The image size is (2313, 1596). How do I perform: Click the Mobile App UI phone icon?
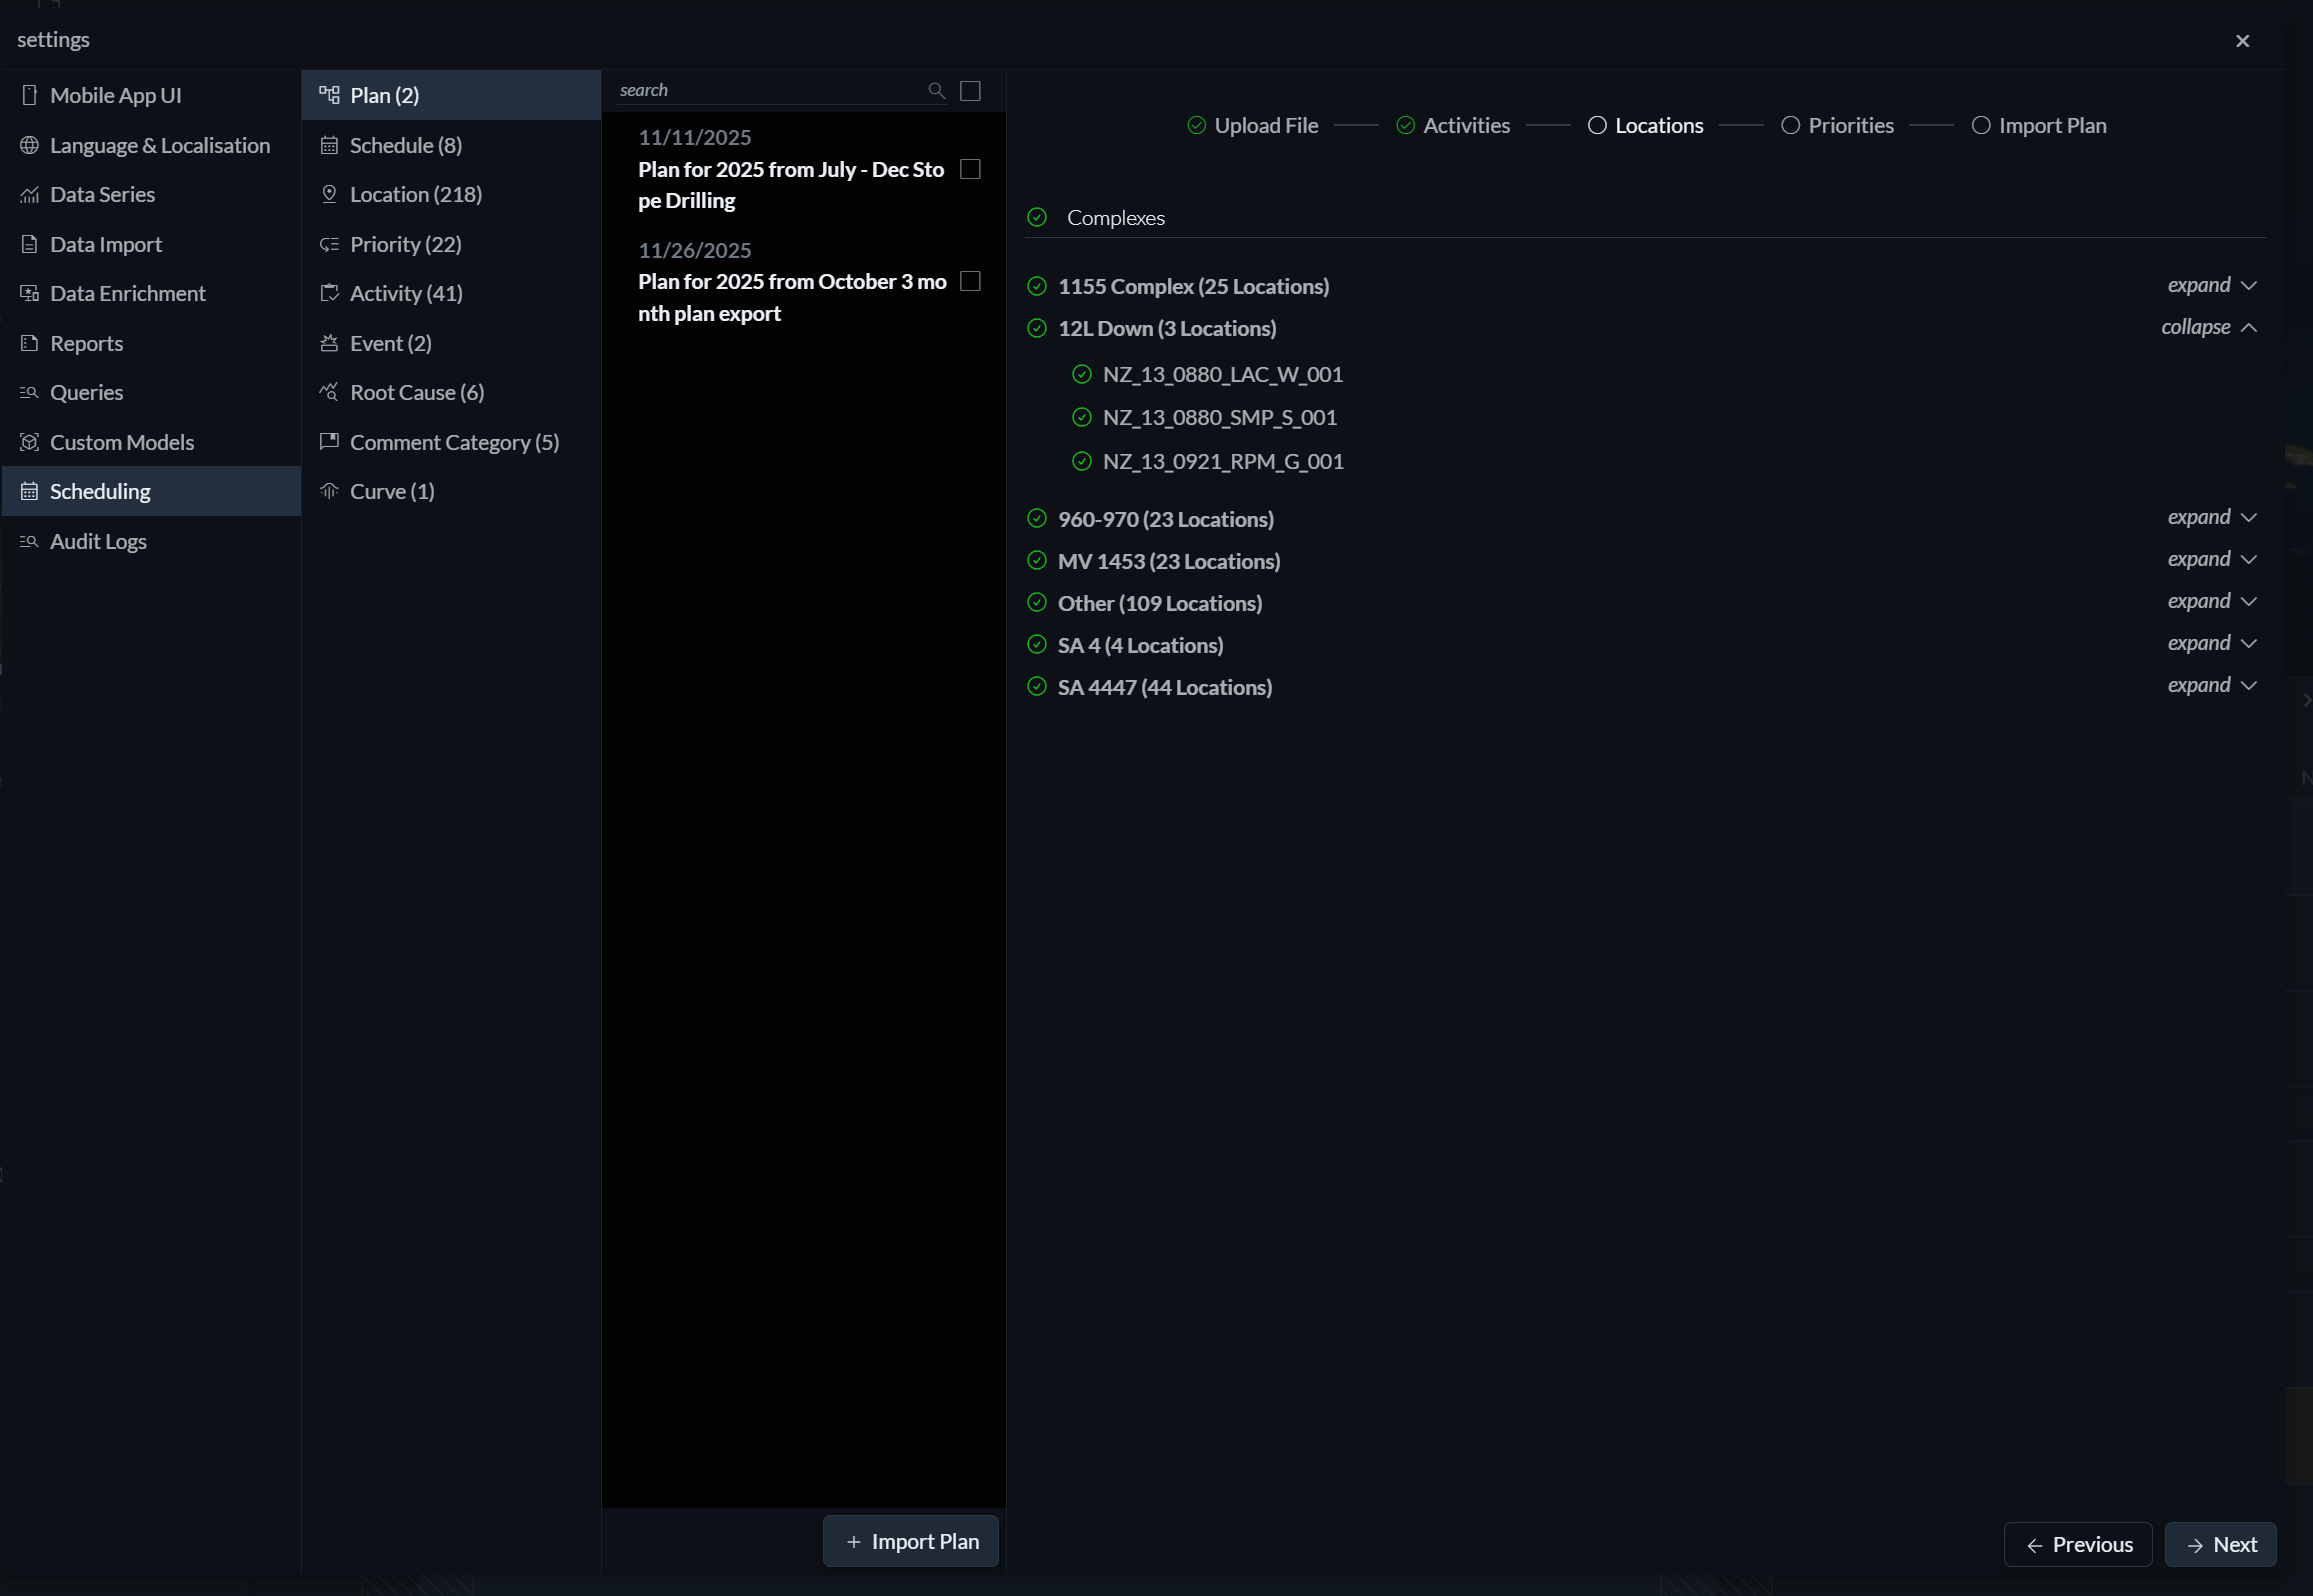click(30, 95)
